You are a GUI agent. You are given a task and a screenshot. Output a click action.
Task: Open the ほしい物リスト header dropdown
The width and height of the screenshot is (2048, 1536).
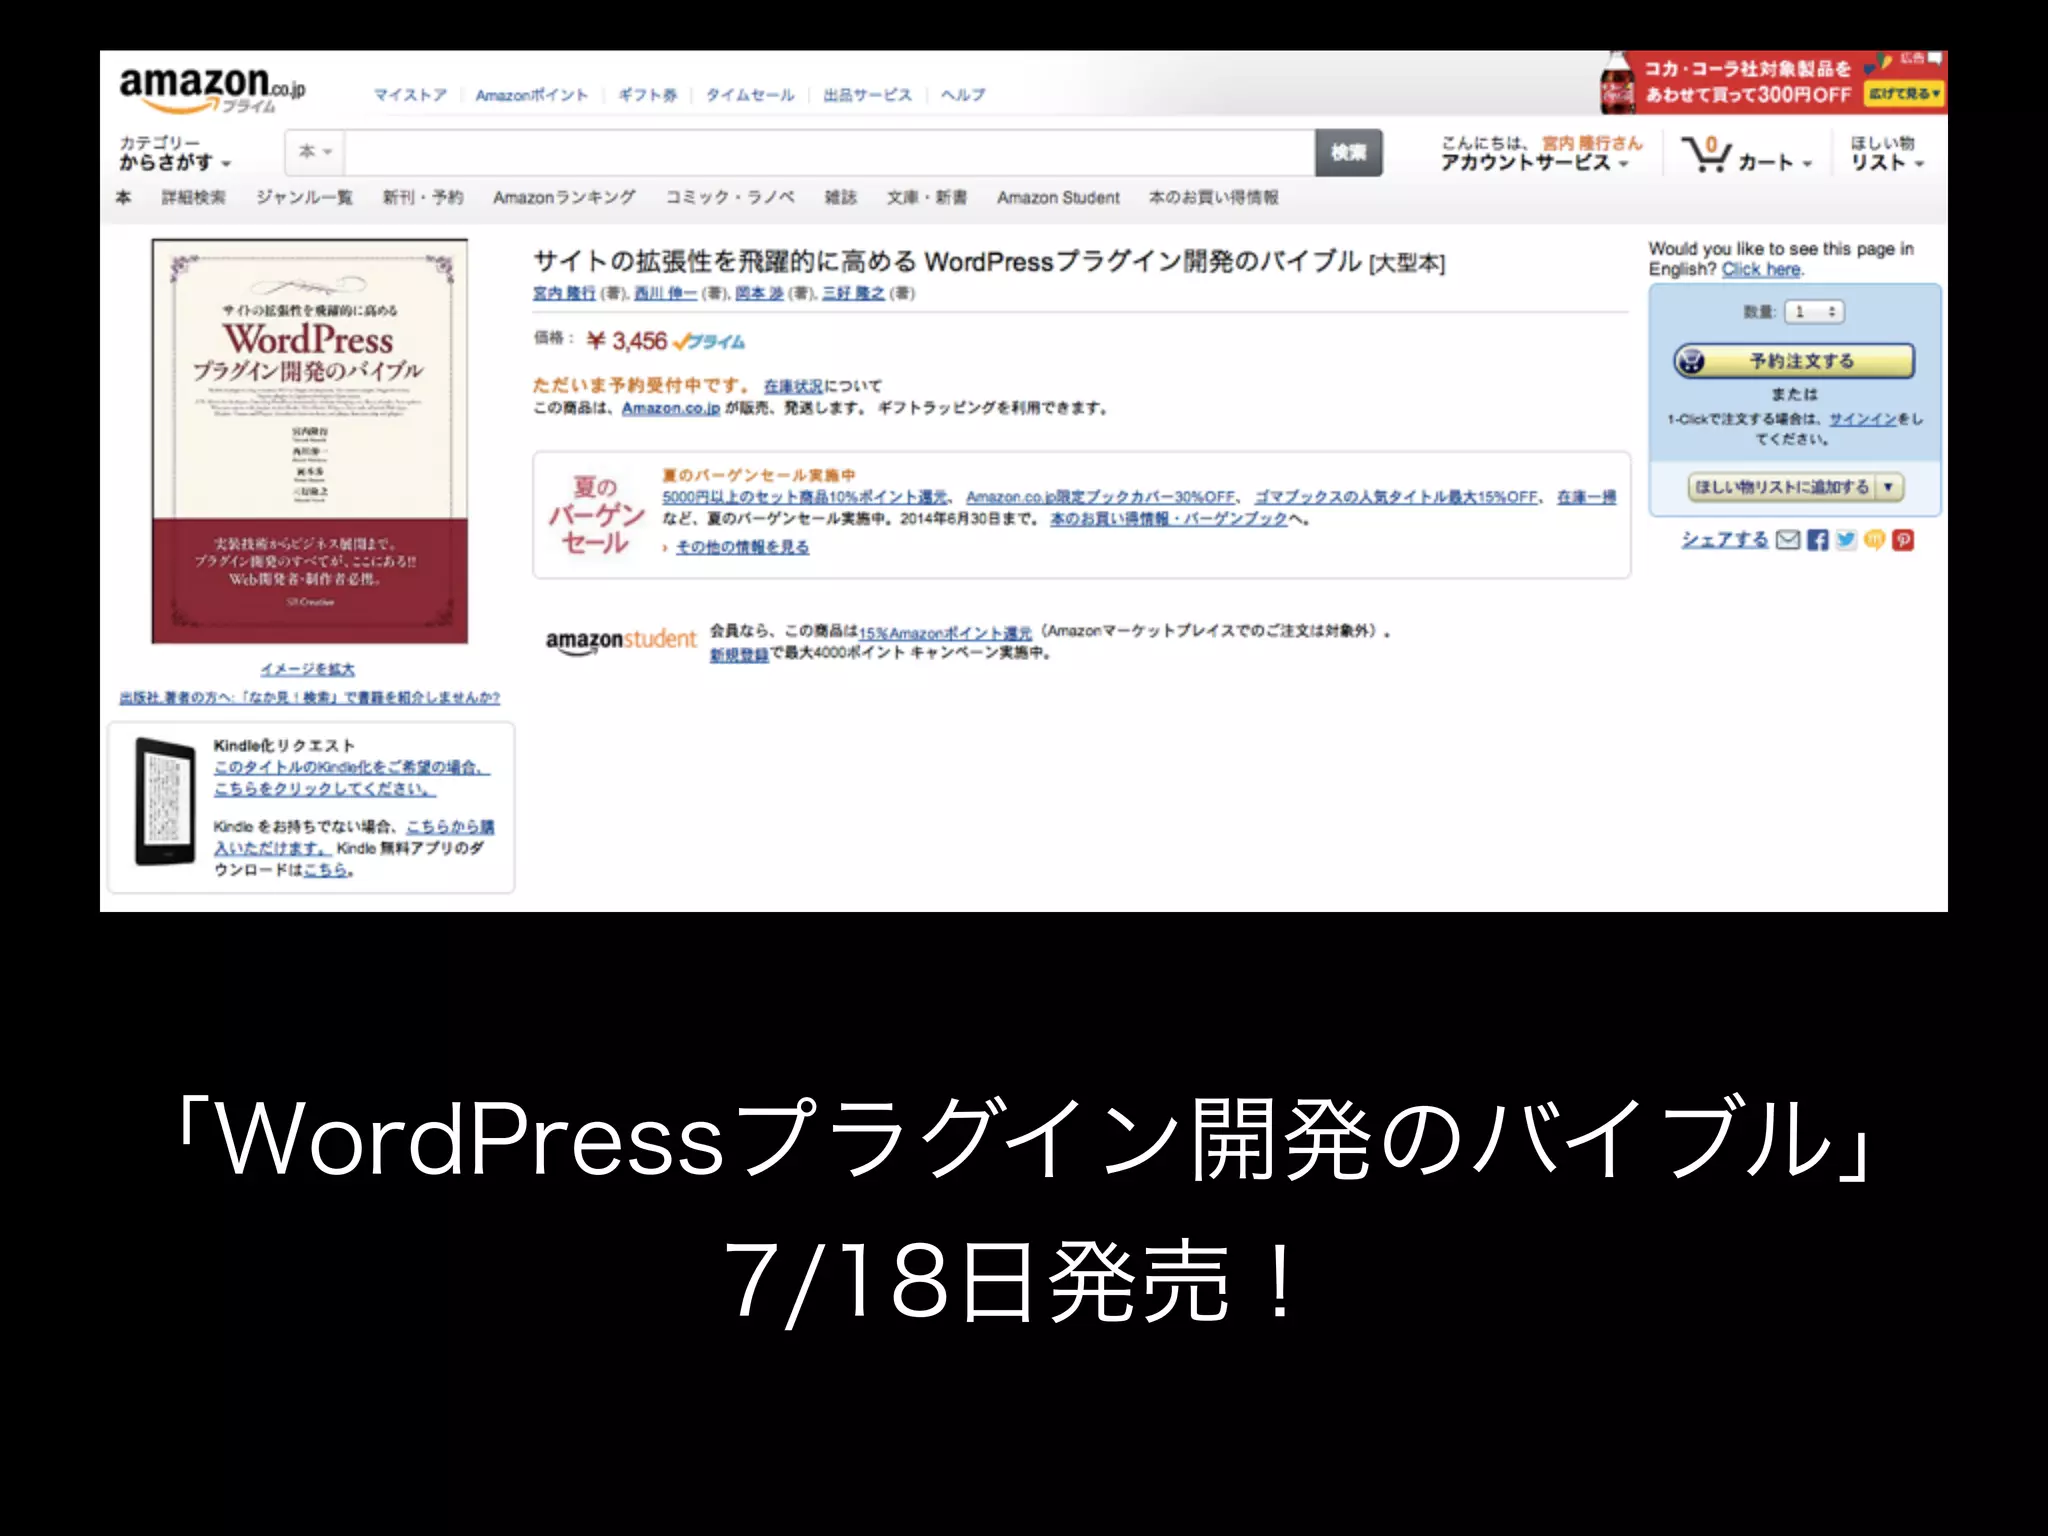(x=1887, y=153)
